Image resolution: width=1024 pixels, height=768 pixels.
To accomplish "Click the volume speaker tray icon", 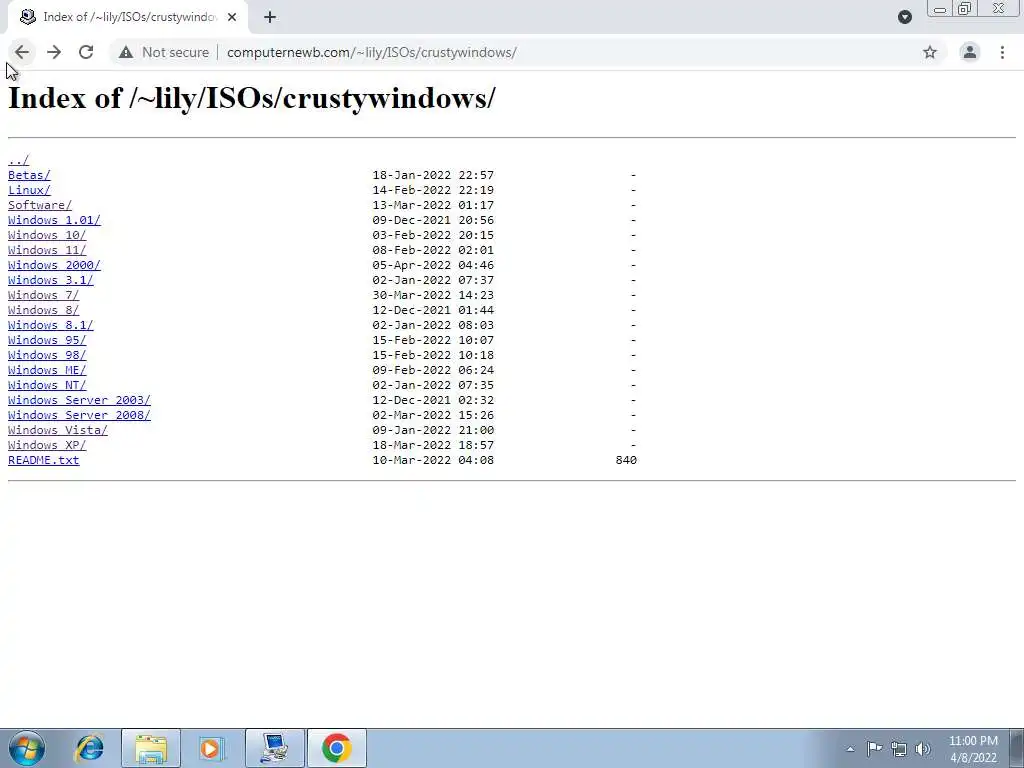I will (923, 749).
